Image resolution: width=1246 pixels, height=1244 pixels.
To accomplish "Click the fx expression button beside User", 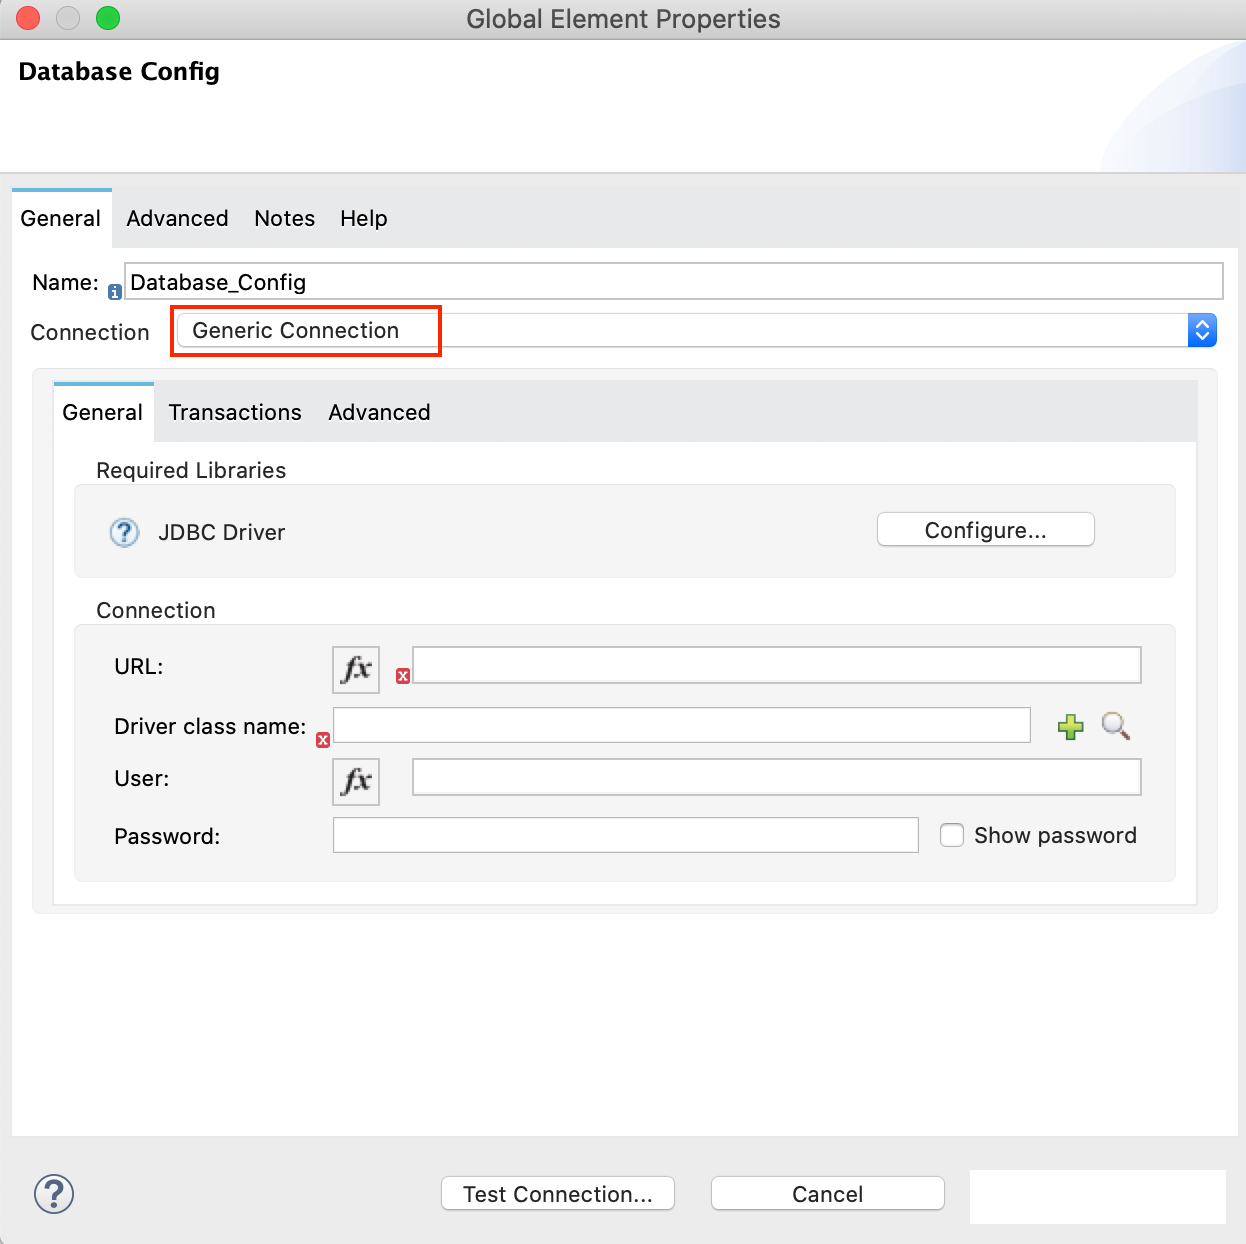I will click(x=356, y=781).
